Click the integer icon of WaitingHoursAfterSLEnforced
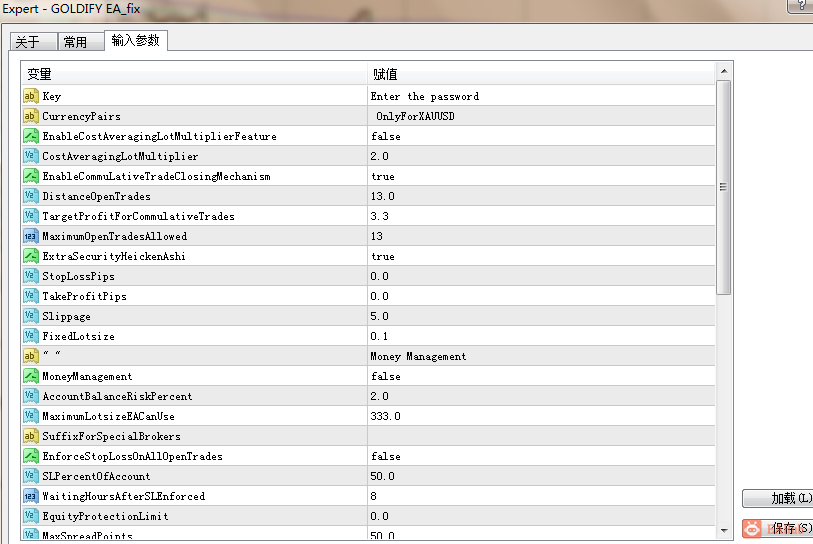Viewport: 813px width, 544px height. 31,496
